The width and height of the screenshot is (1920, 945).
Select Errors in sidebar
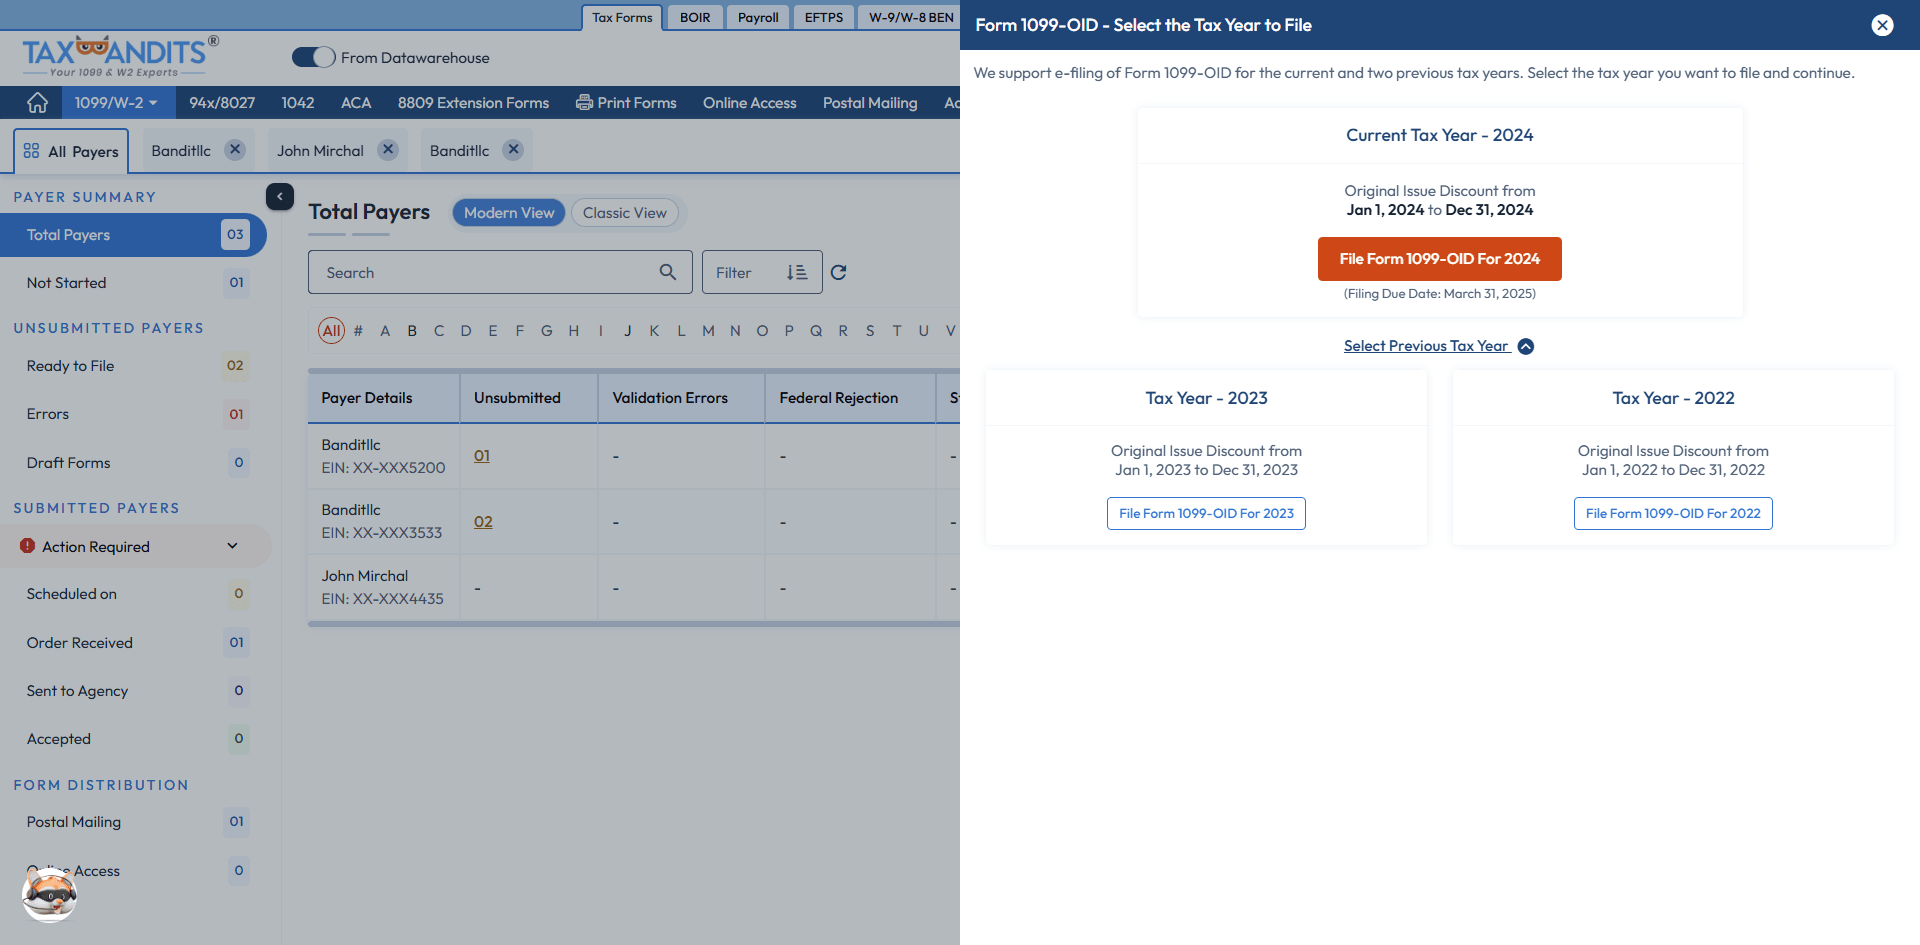coord(133,414)
